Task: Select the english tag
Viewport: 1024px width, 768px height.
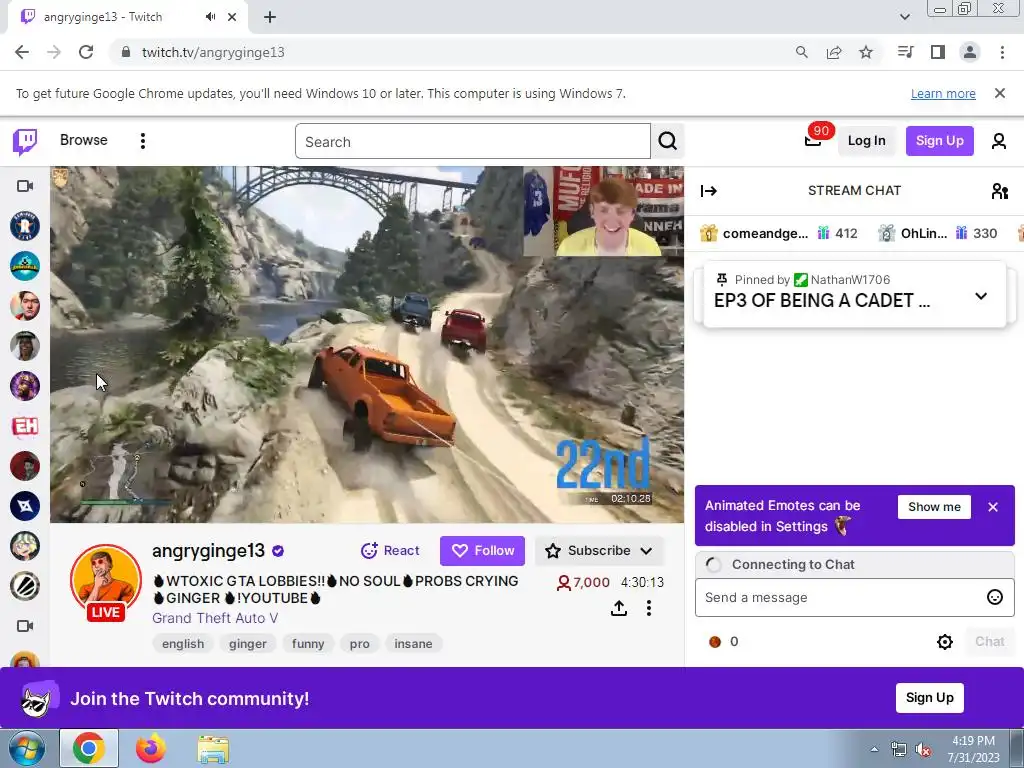Action: tap(183, 644)
